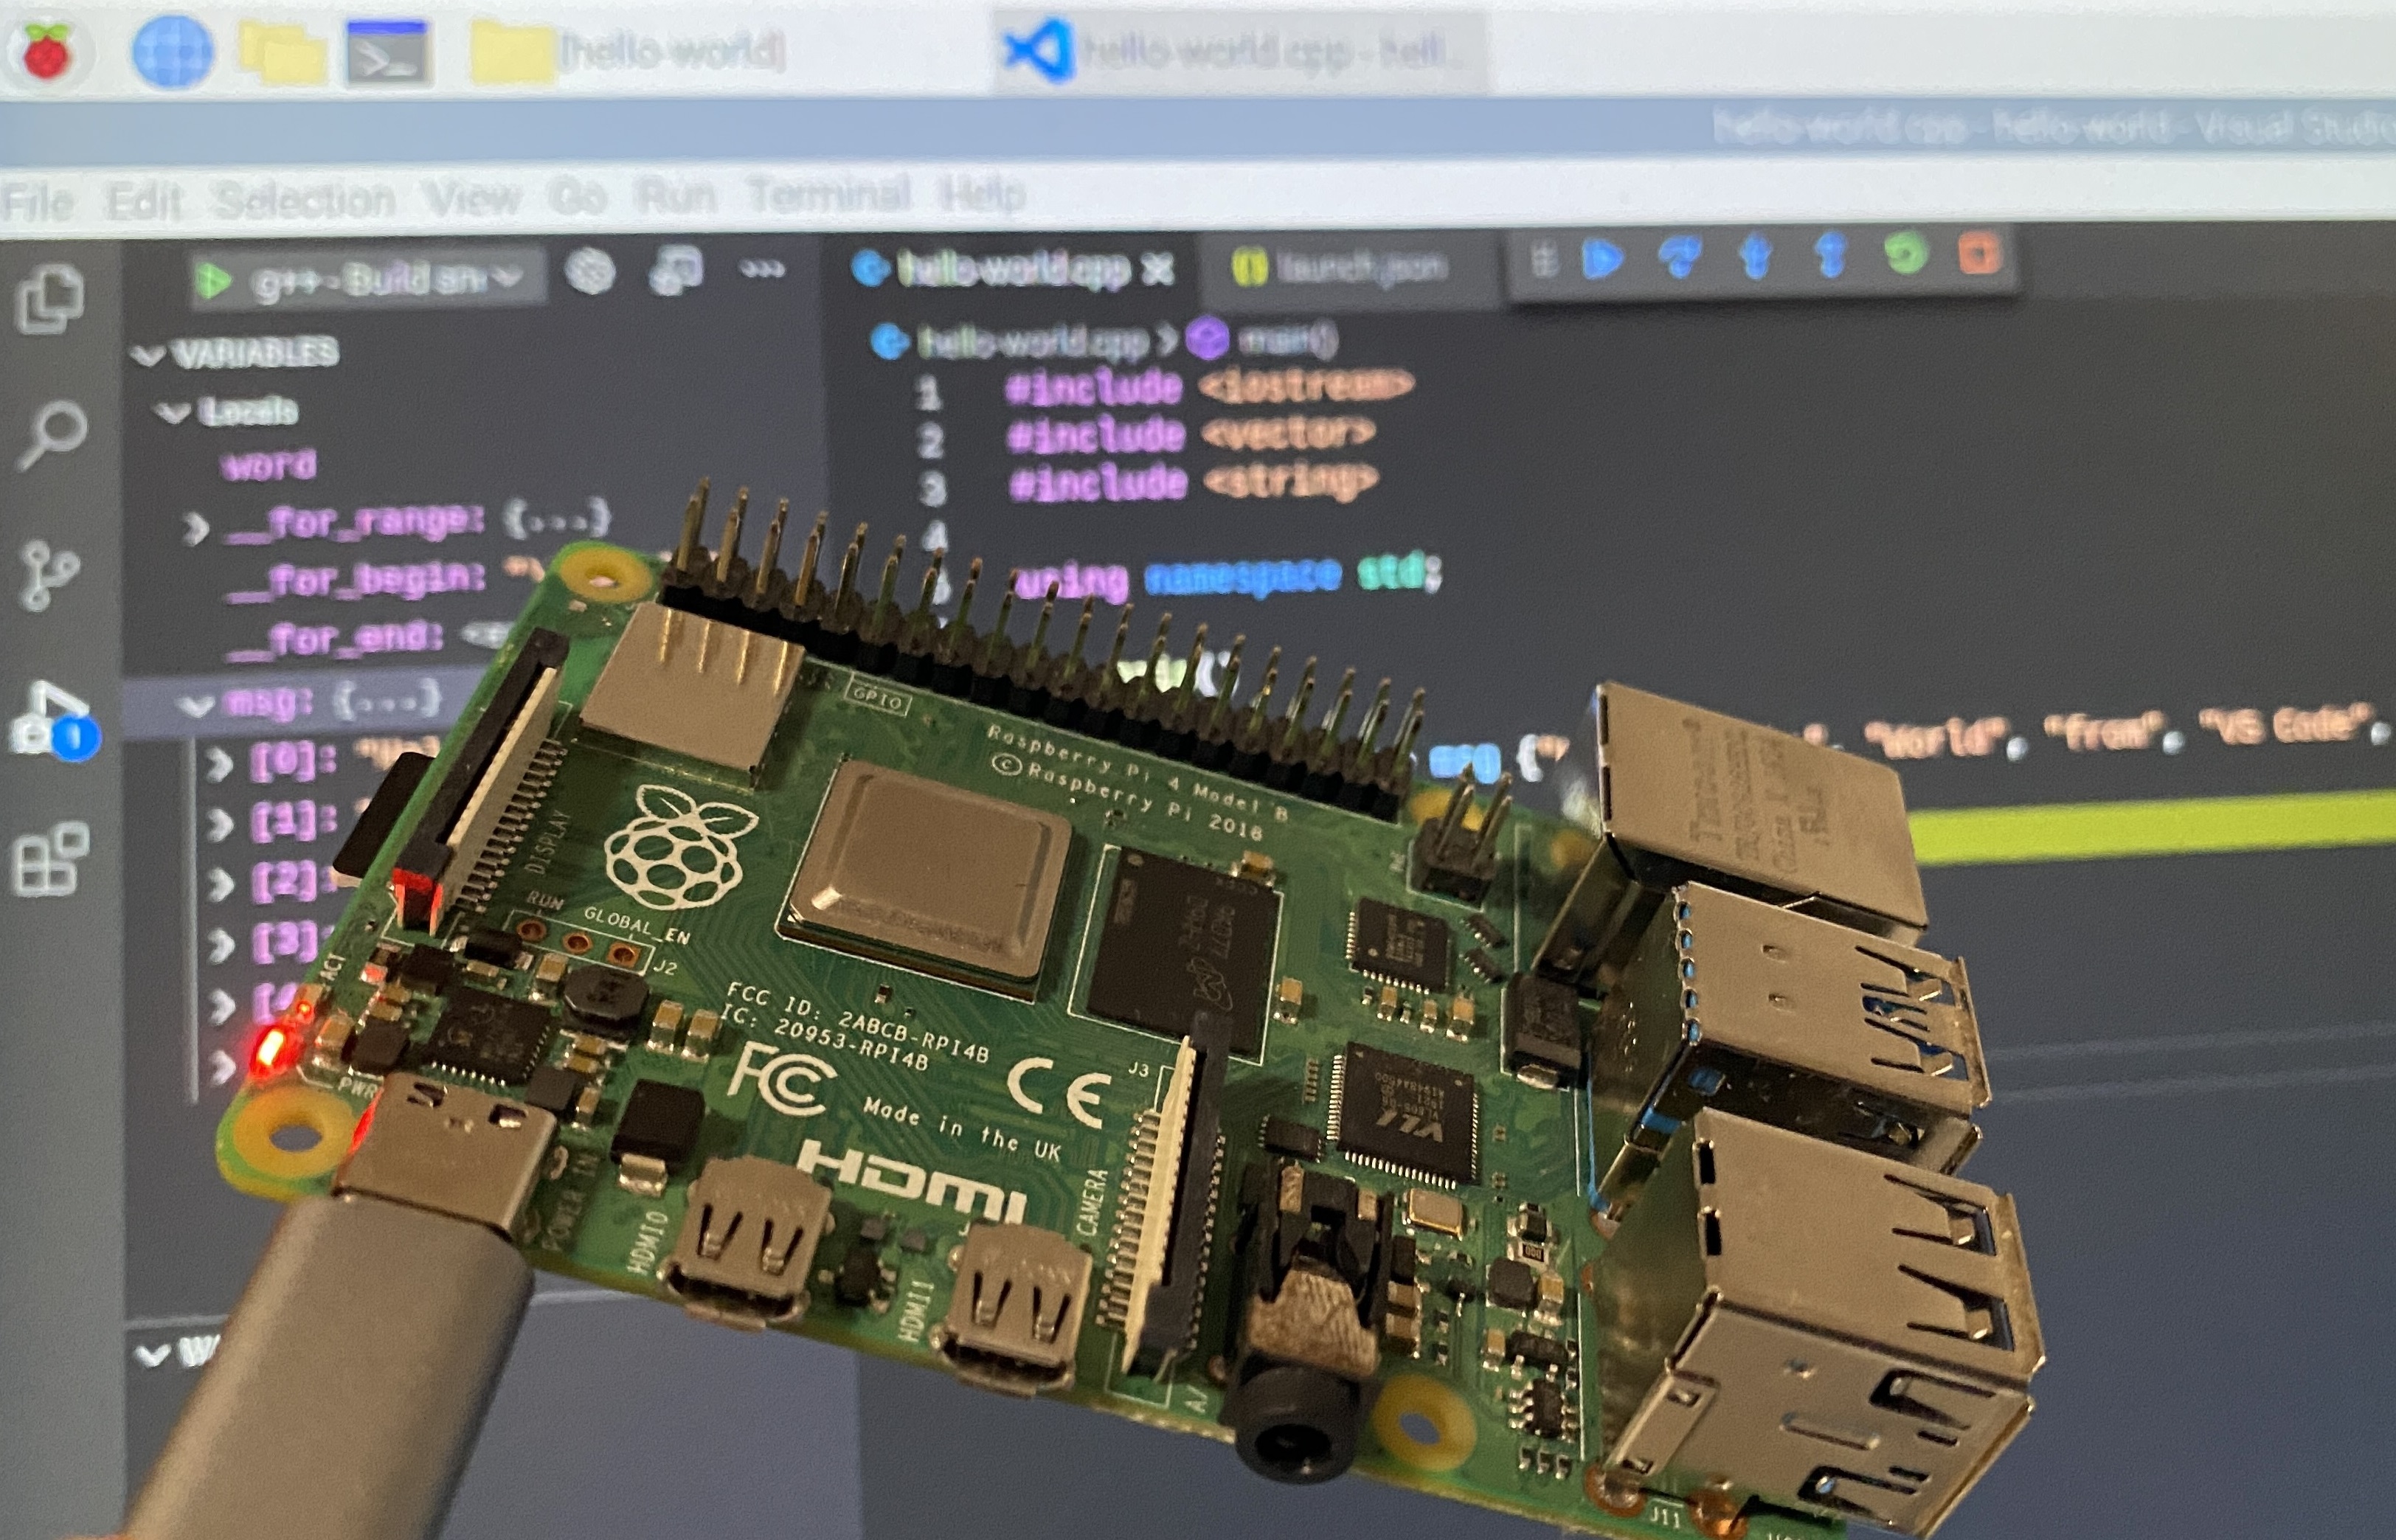Close the hello-world.cpp tab
This screenshot has width=2396, height=1540.
[x=1158, y=268]
